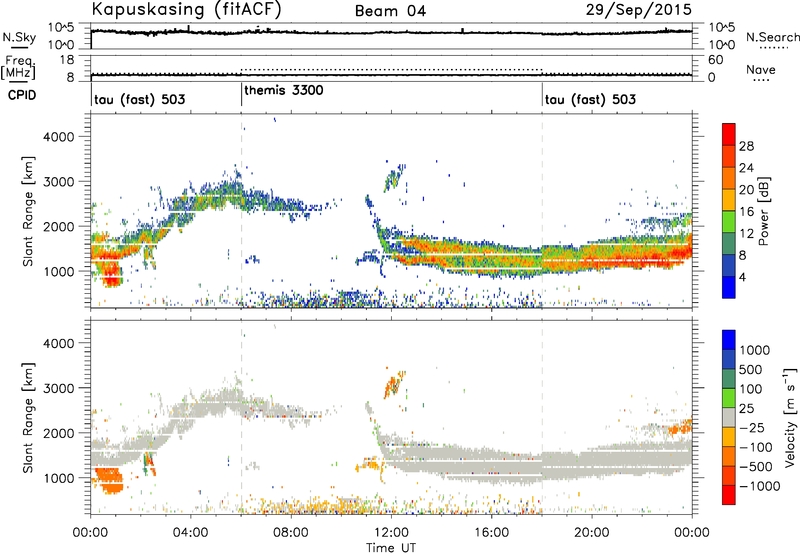Click the 'themis 3300' CPID label
Screen dimensions: 800x554
tap(284, 91)
